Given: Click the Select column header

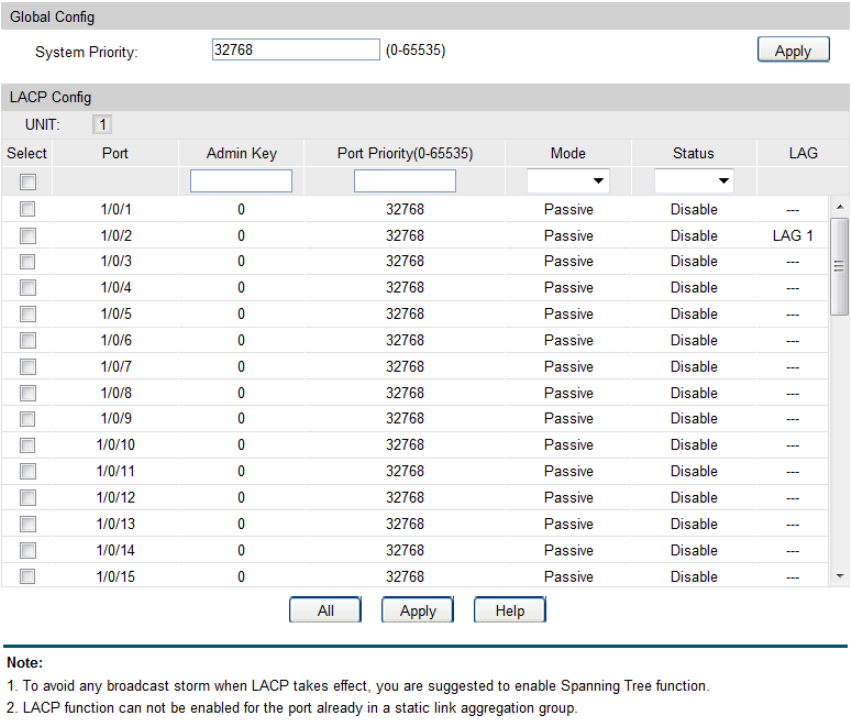Looking at the screenshot, I should (x=27, y=153).
